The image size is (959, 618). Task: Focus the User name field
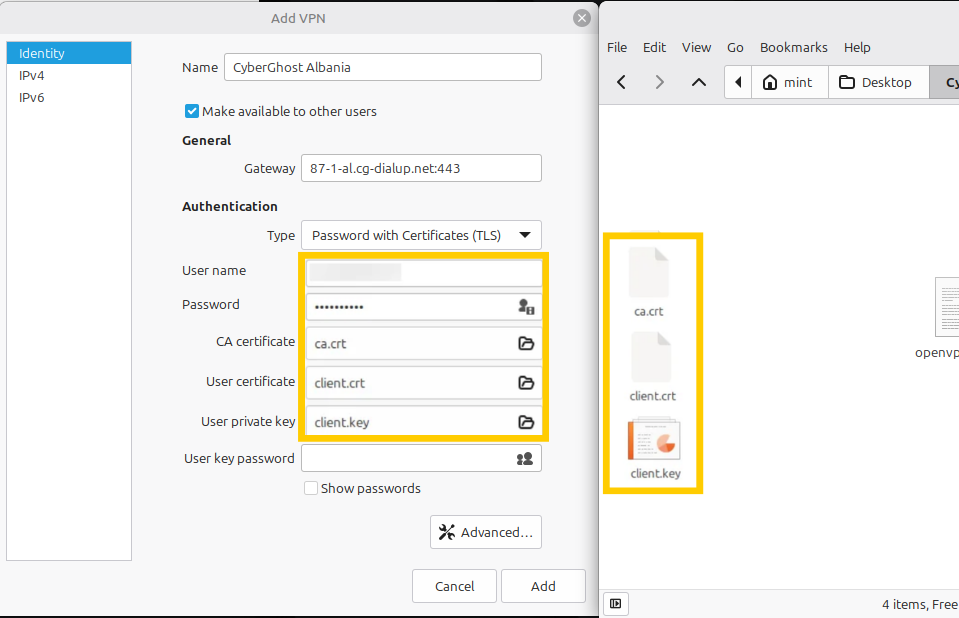(x=424, y=272)
